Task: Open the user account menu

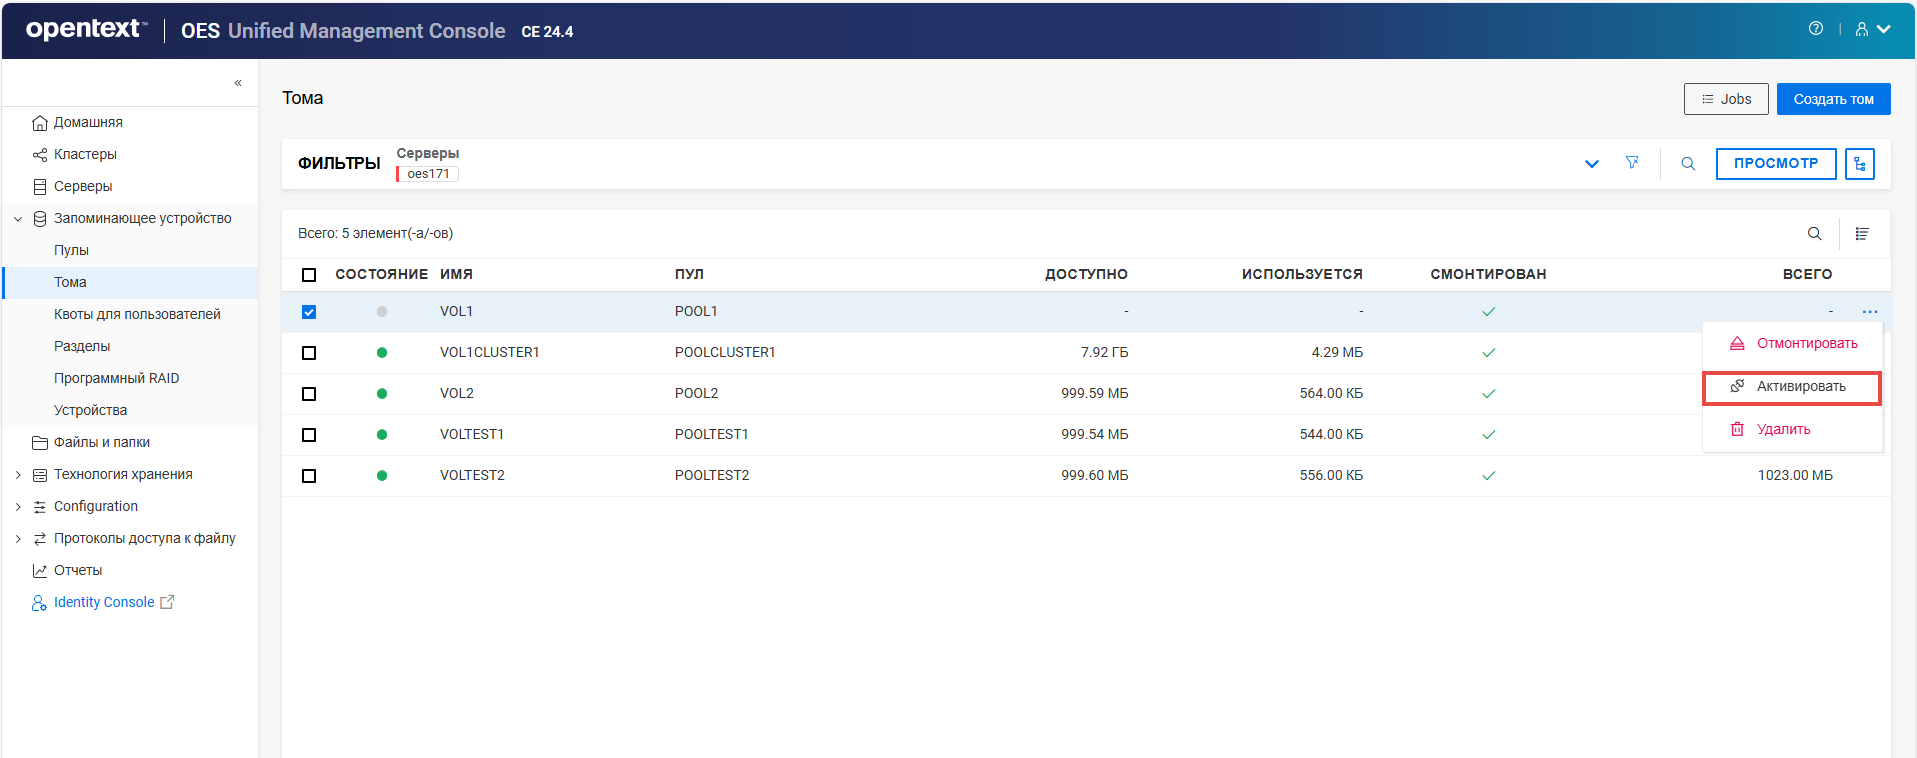Action: (x=1872, y=29)
